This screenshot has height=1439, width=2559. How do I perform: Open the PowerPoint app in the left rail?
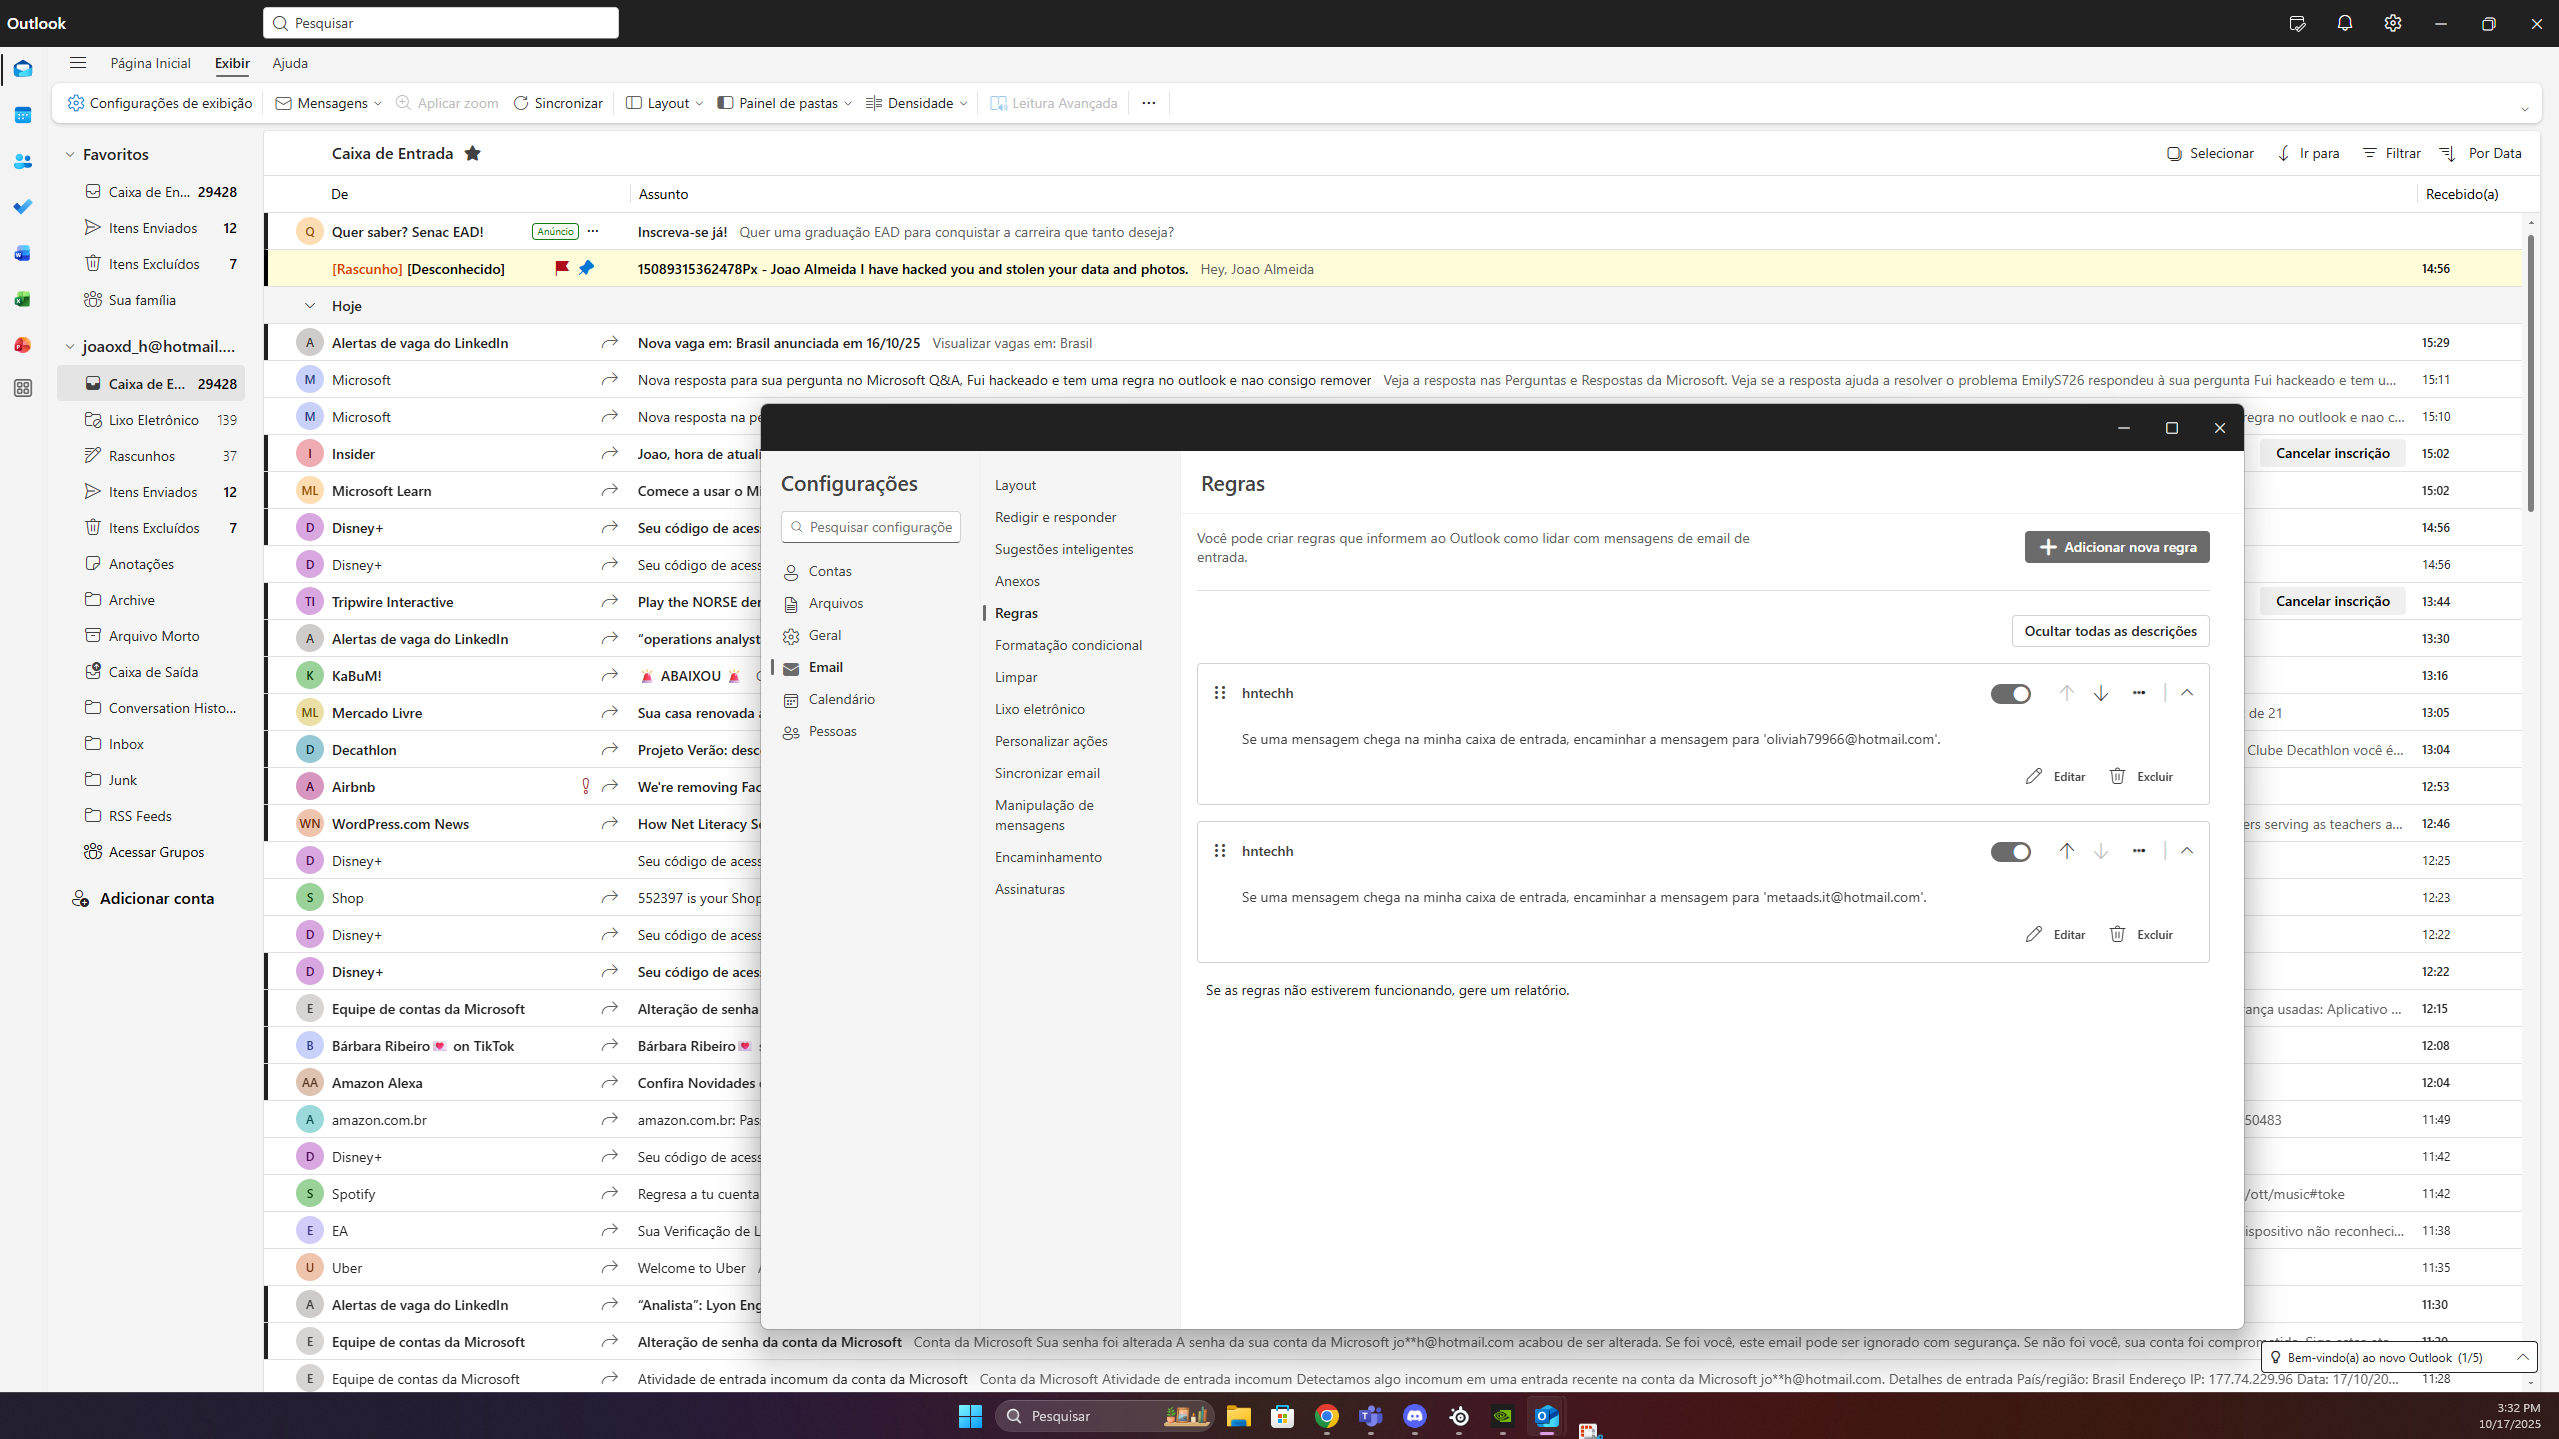click(22, 345)
